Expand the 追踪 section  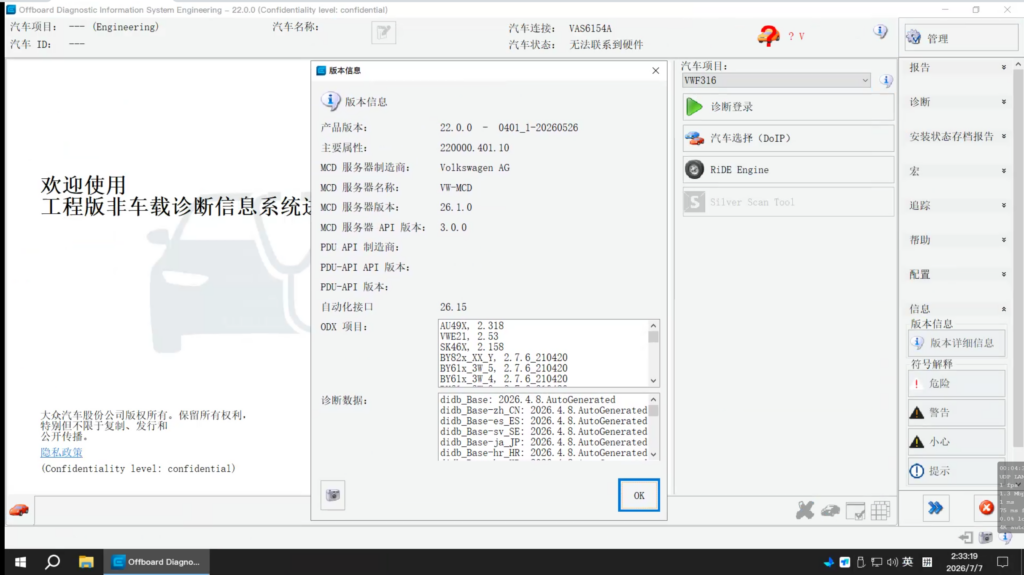tap(957, 206)
